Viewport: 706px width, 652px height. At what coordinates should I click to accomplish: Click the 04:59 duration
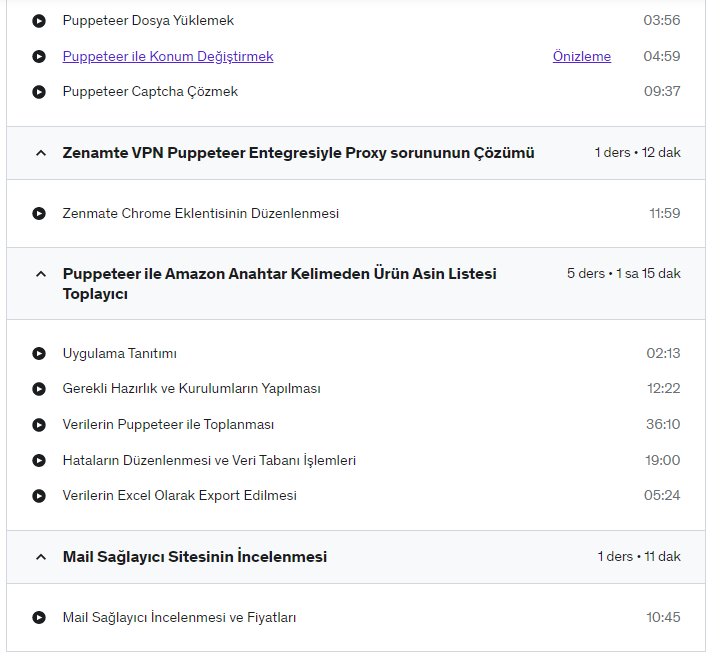click(x=662, y=56)
